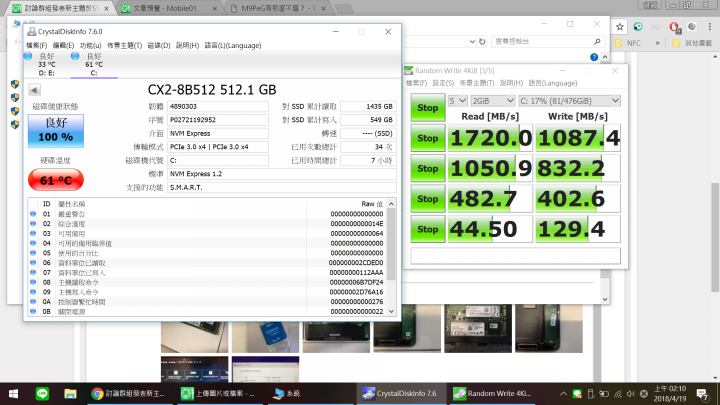This screenshot has height=405, width=720.
Task: Open the fifth photo thumbnail showing the SSD label
Action: tap(478, 328)
